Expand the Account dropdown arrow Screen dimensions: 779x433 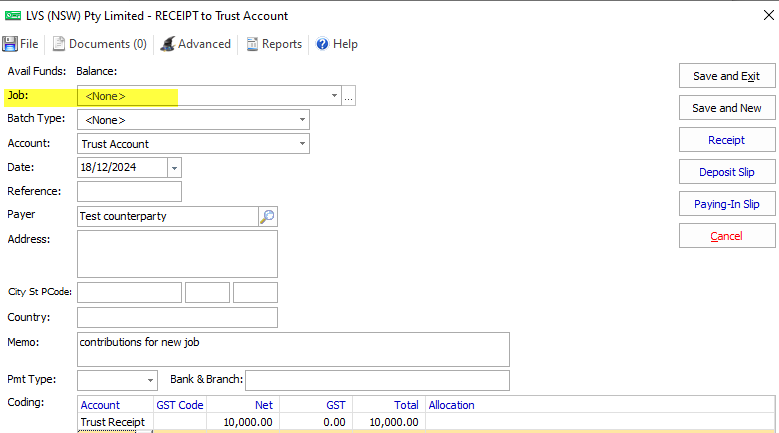pyautogui.click(x=302, y=144)
